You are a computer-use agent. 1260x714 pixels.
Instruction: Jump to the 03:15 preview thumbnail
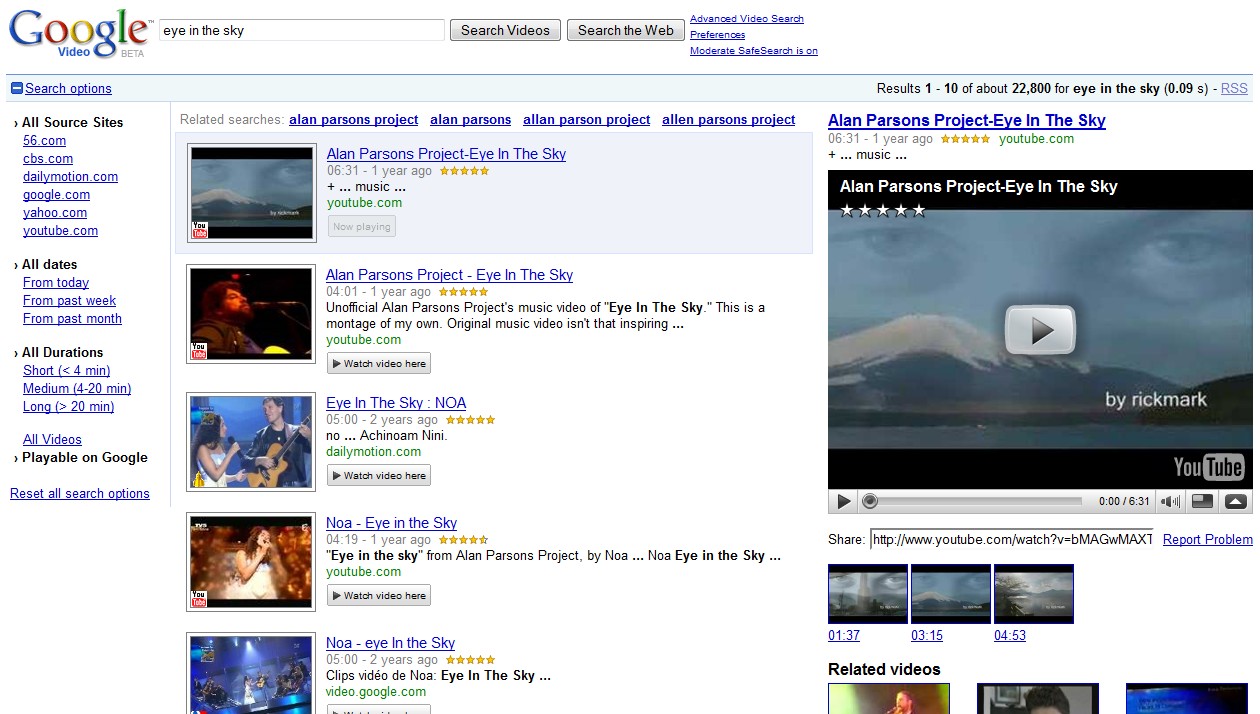(x=951, y=594)
